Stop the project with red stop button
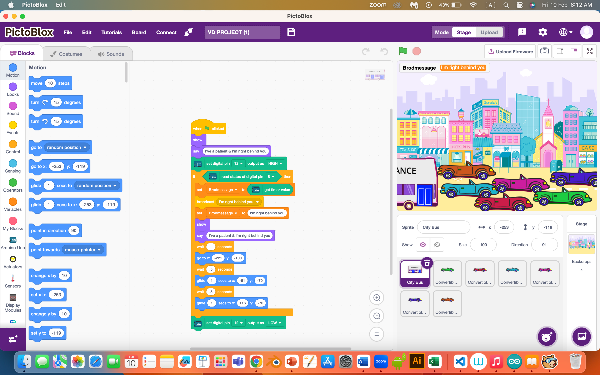 coord(417,51)
